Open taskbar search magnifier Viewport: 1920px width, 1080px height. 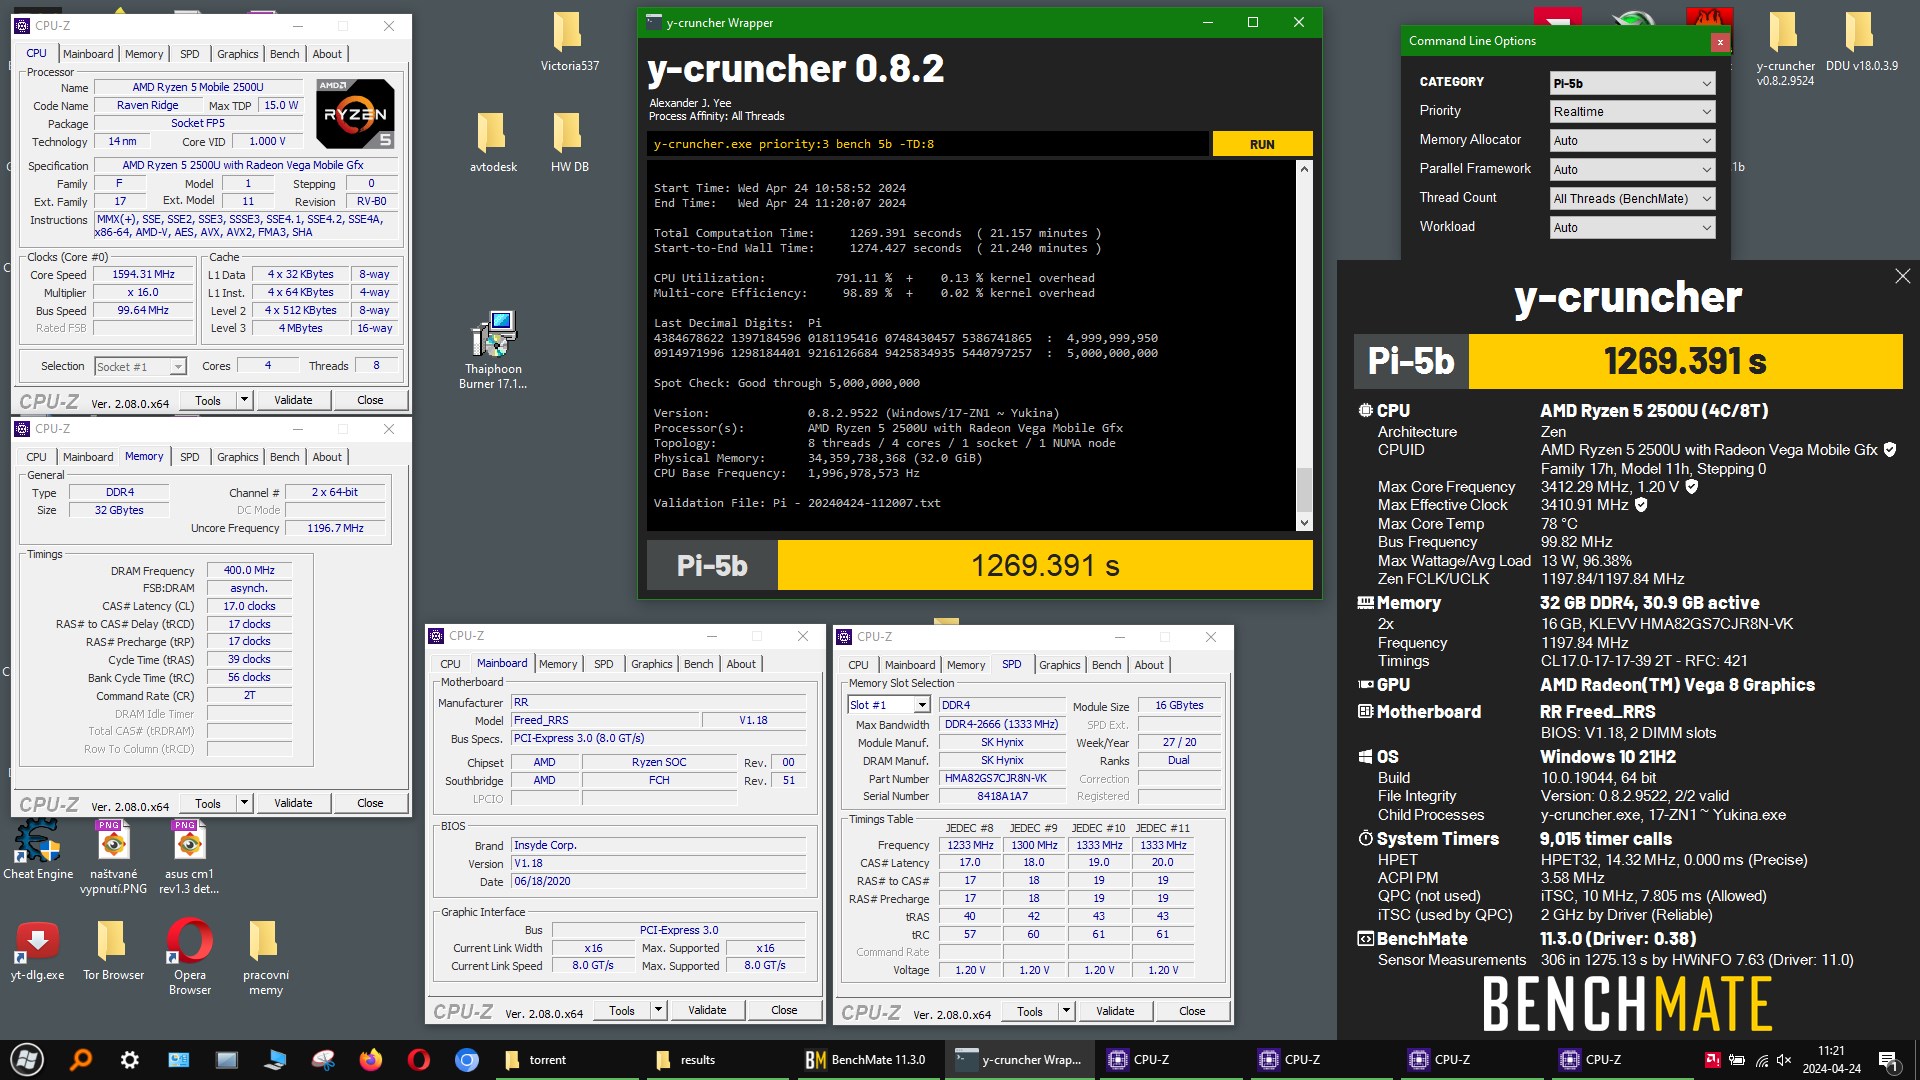(80, 1059)
